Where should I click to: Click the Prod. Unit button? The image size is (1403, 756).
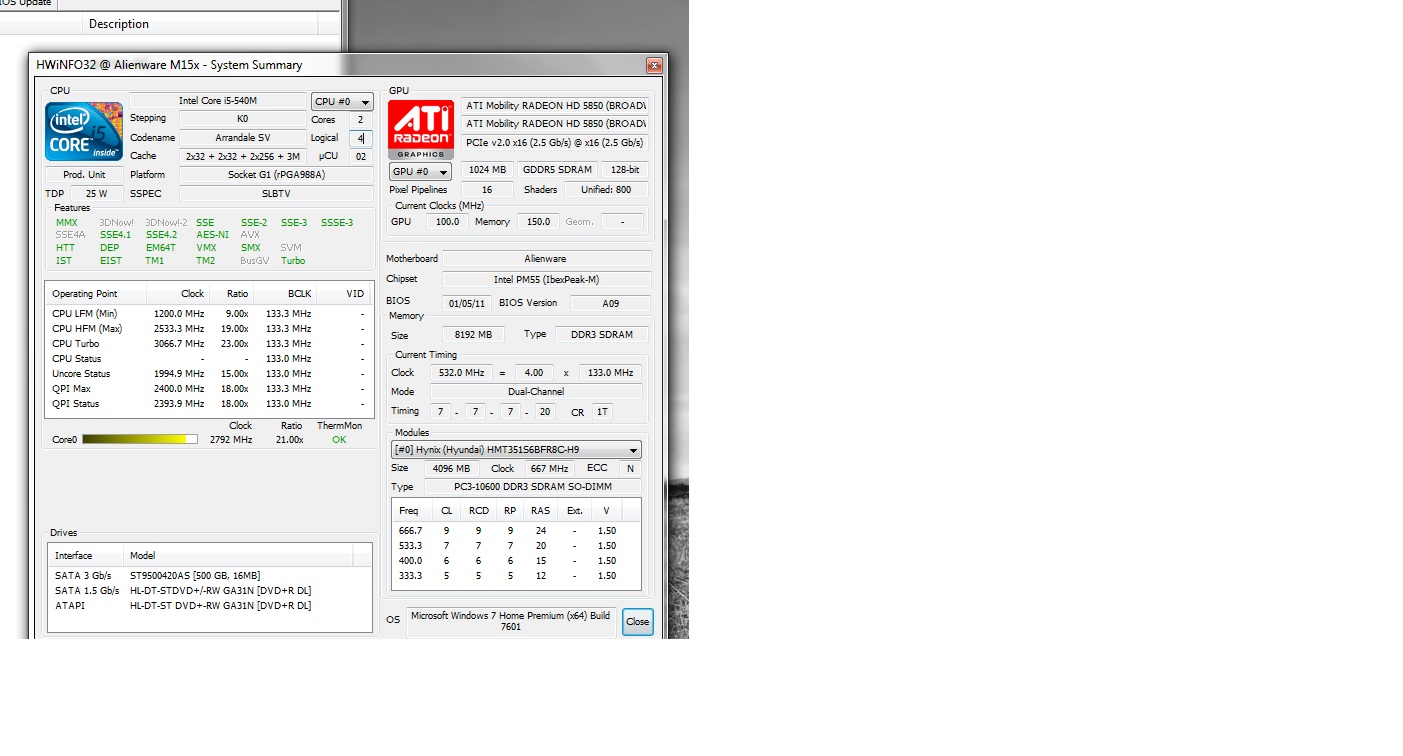point(84,175)
